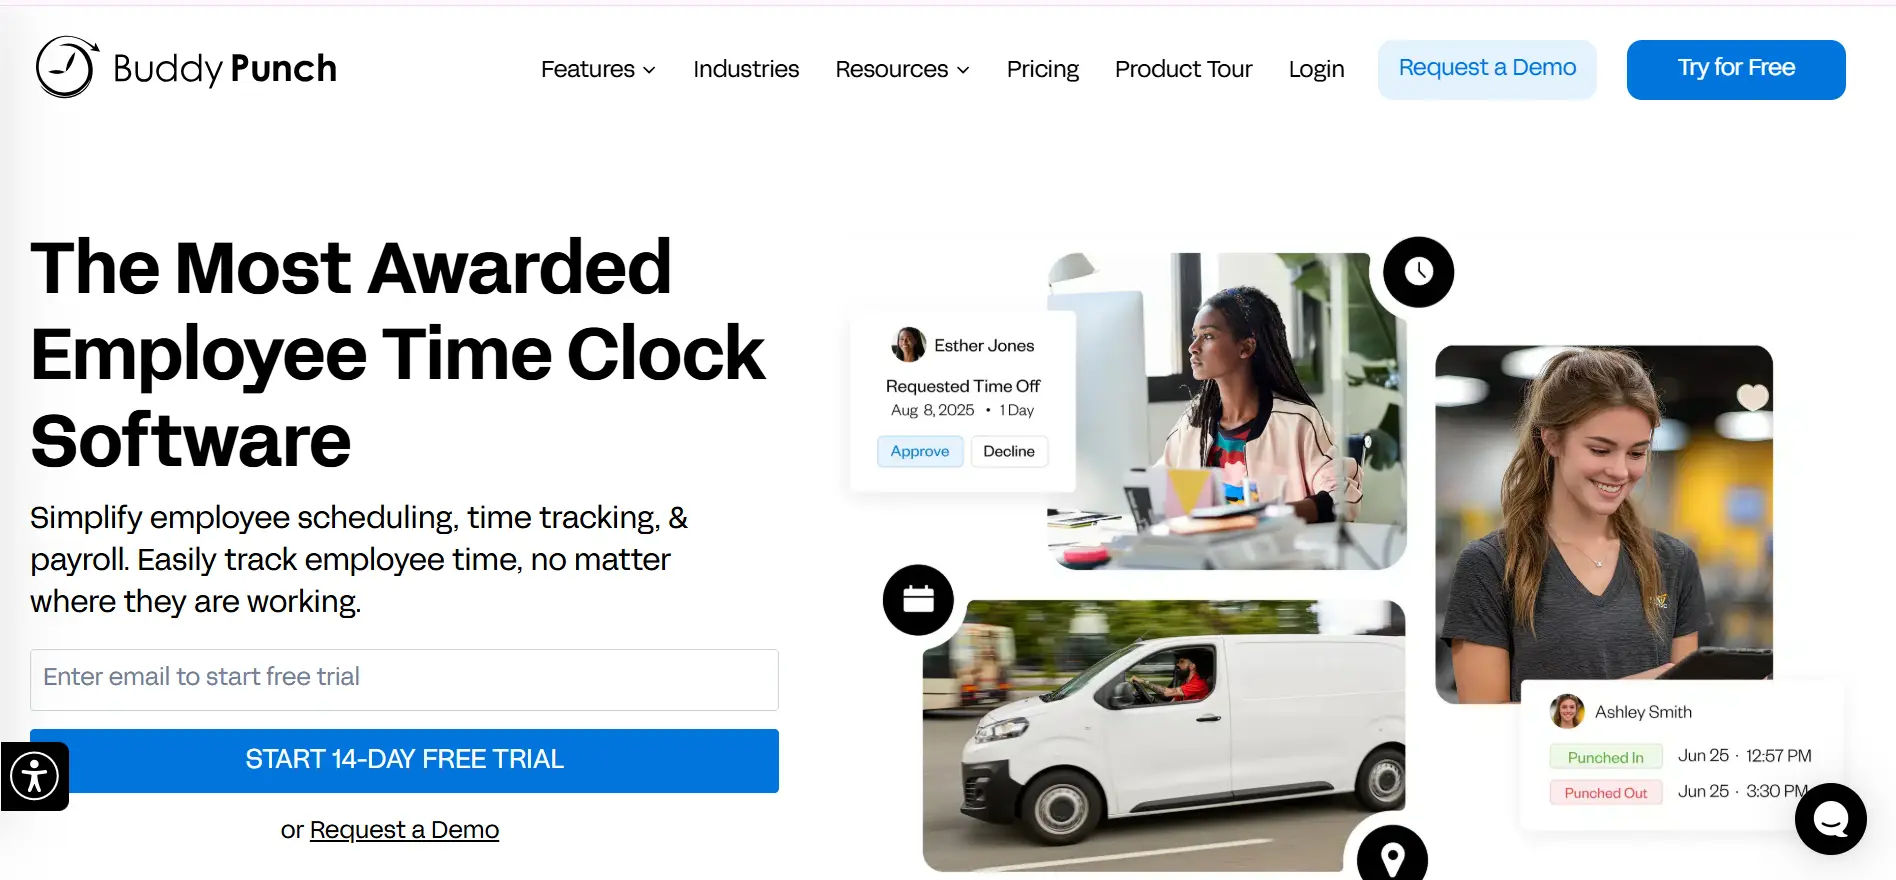Click Ashley Smith profile avatar
1896x880 pixels.
(x=1567, y=712)
